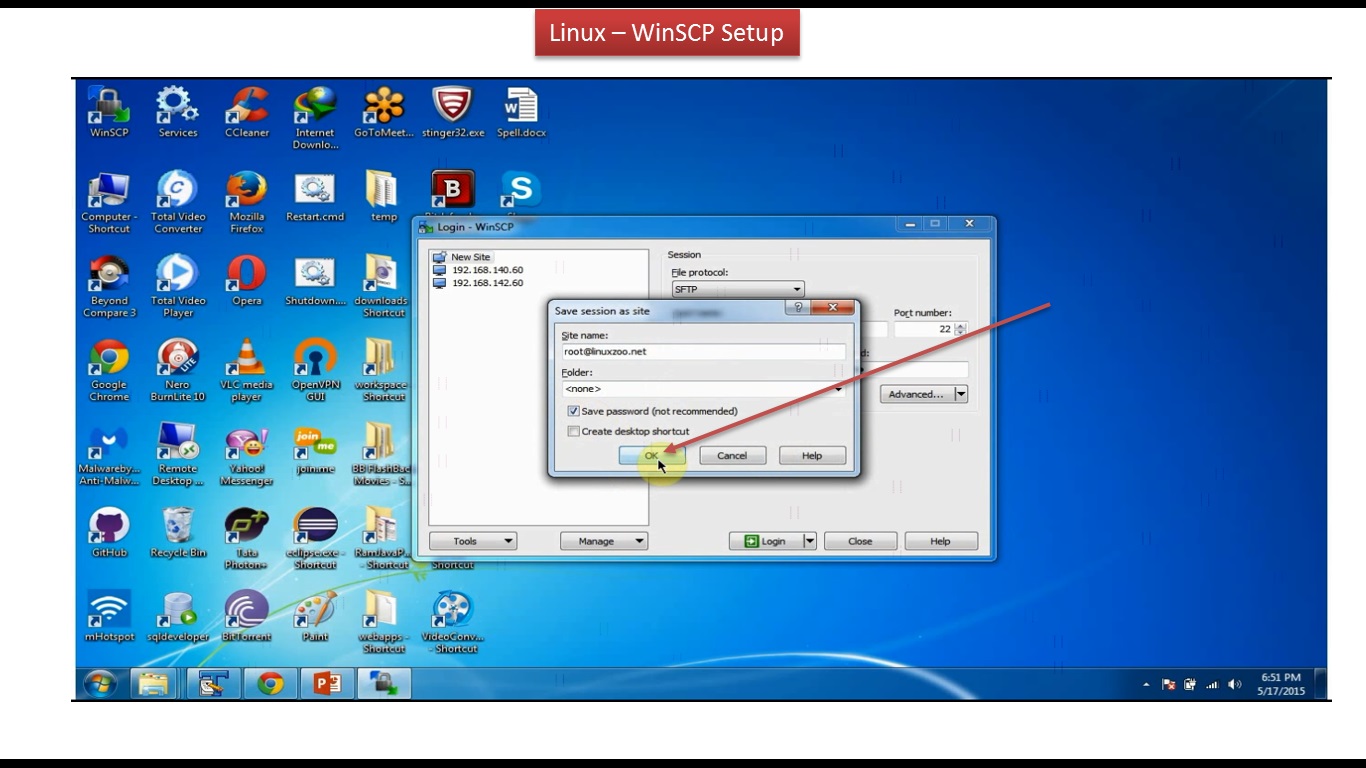The width and height of the screenshot is (1366, 768).
Task: Launch the mHotspot desktop icon
Action: (109, 616)
